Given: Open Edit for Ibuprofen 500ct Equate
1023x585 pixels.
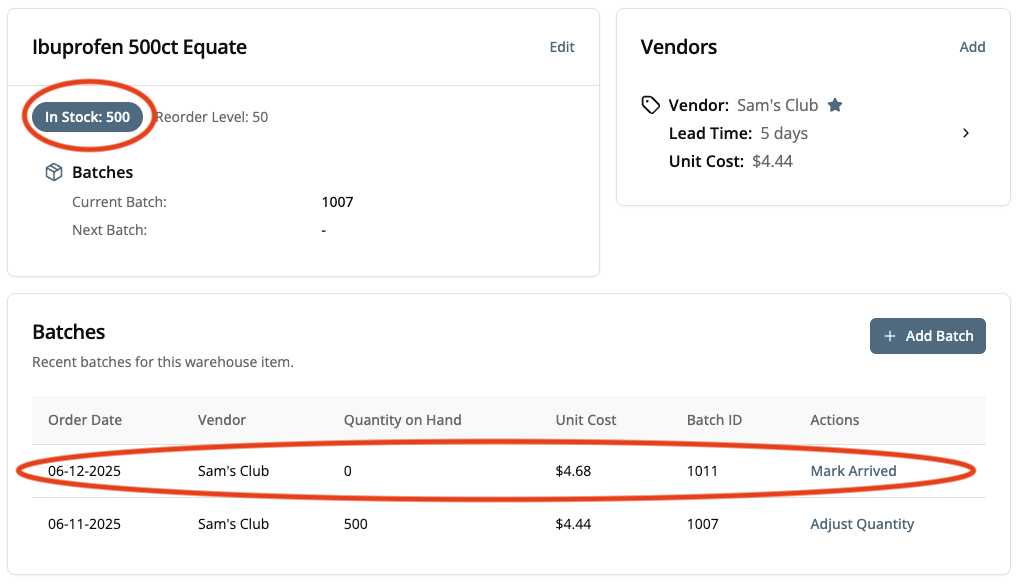Looking at the screenshot, I should point(562,47).
